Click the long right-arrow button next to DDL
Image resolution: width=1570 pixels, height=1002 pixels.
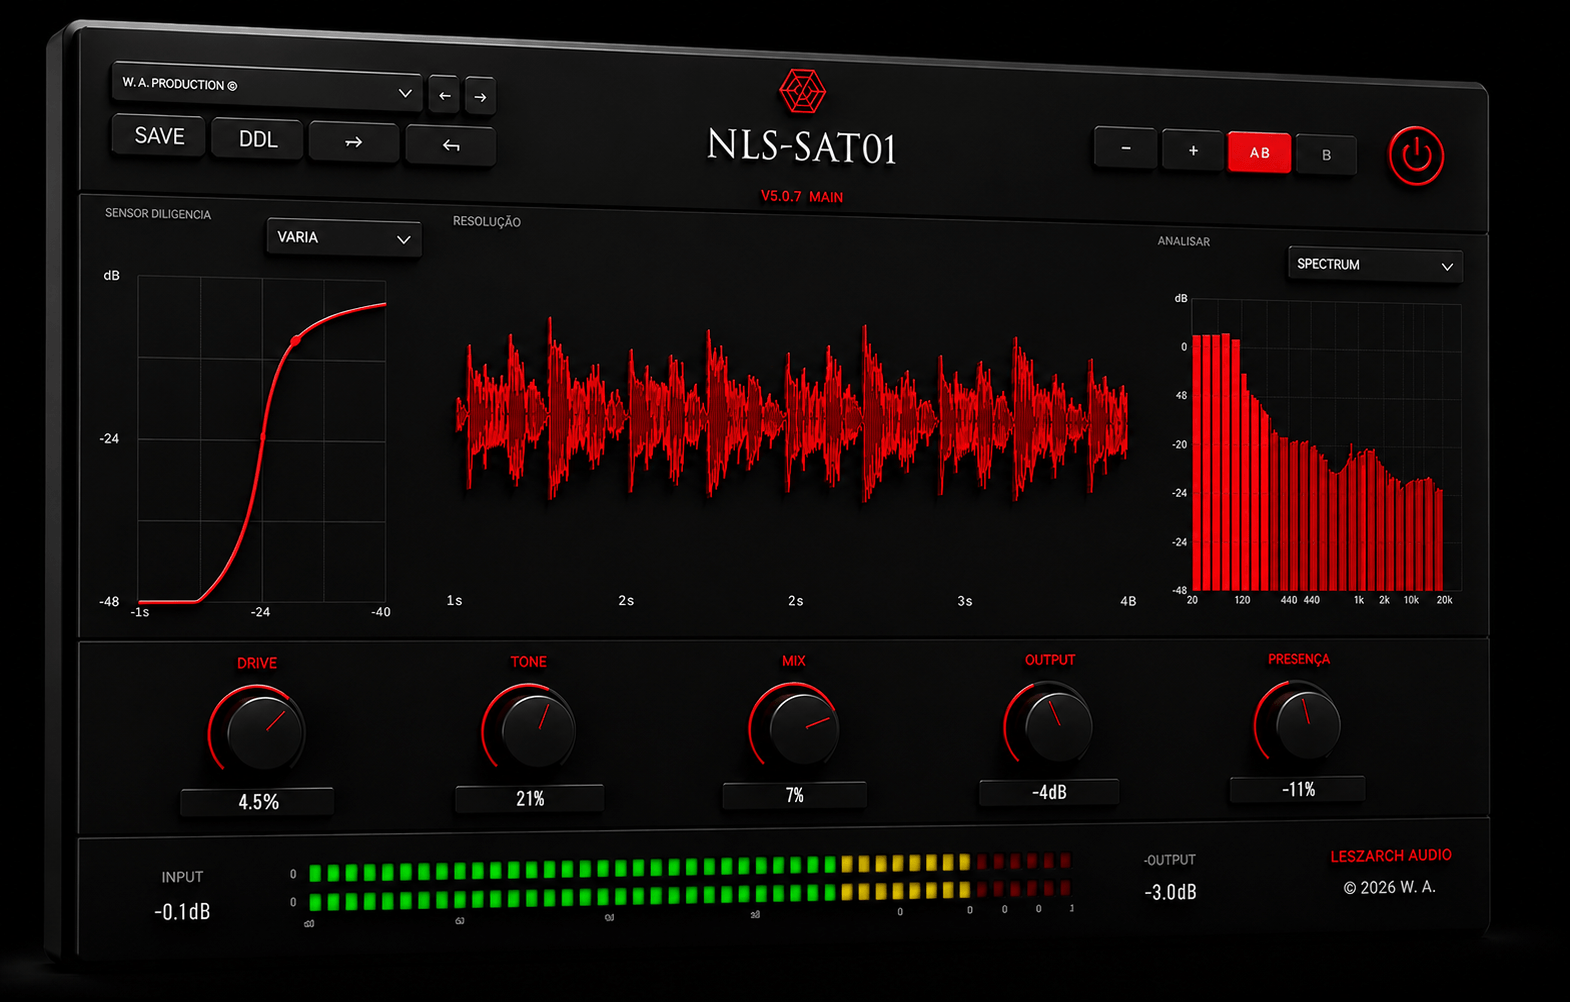coord(354,142)
